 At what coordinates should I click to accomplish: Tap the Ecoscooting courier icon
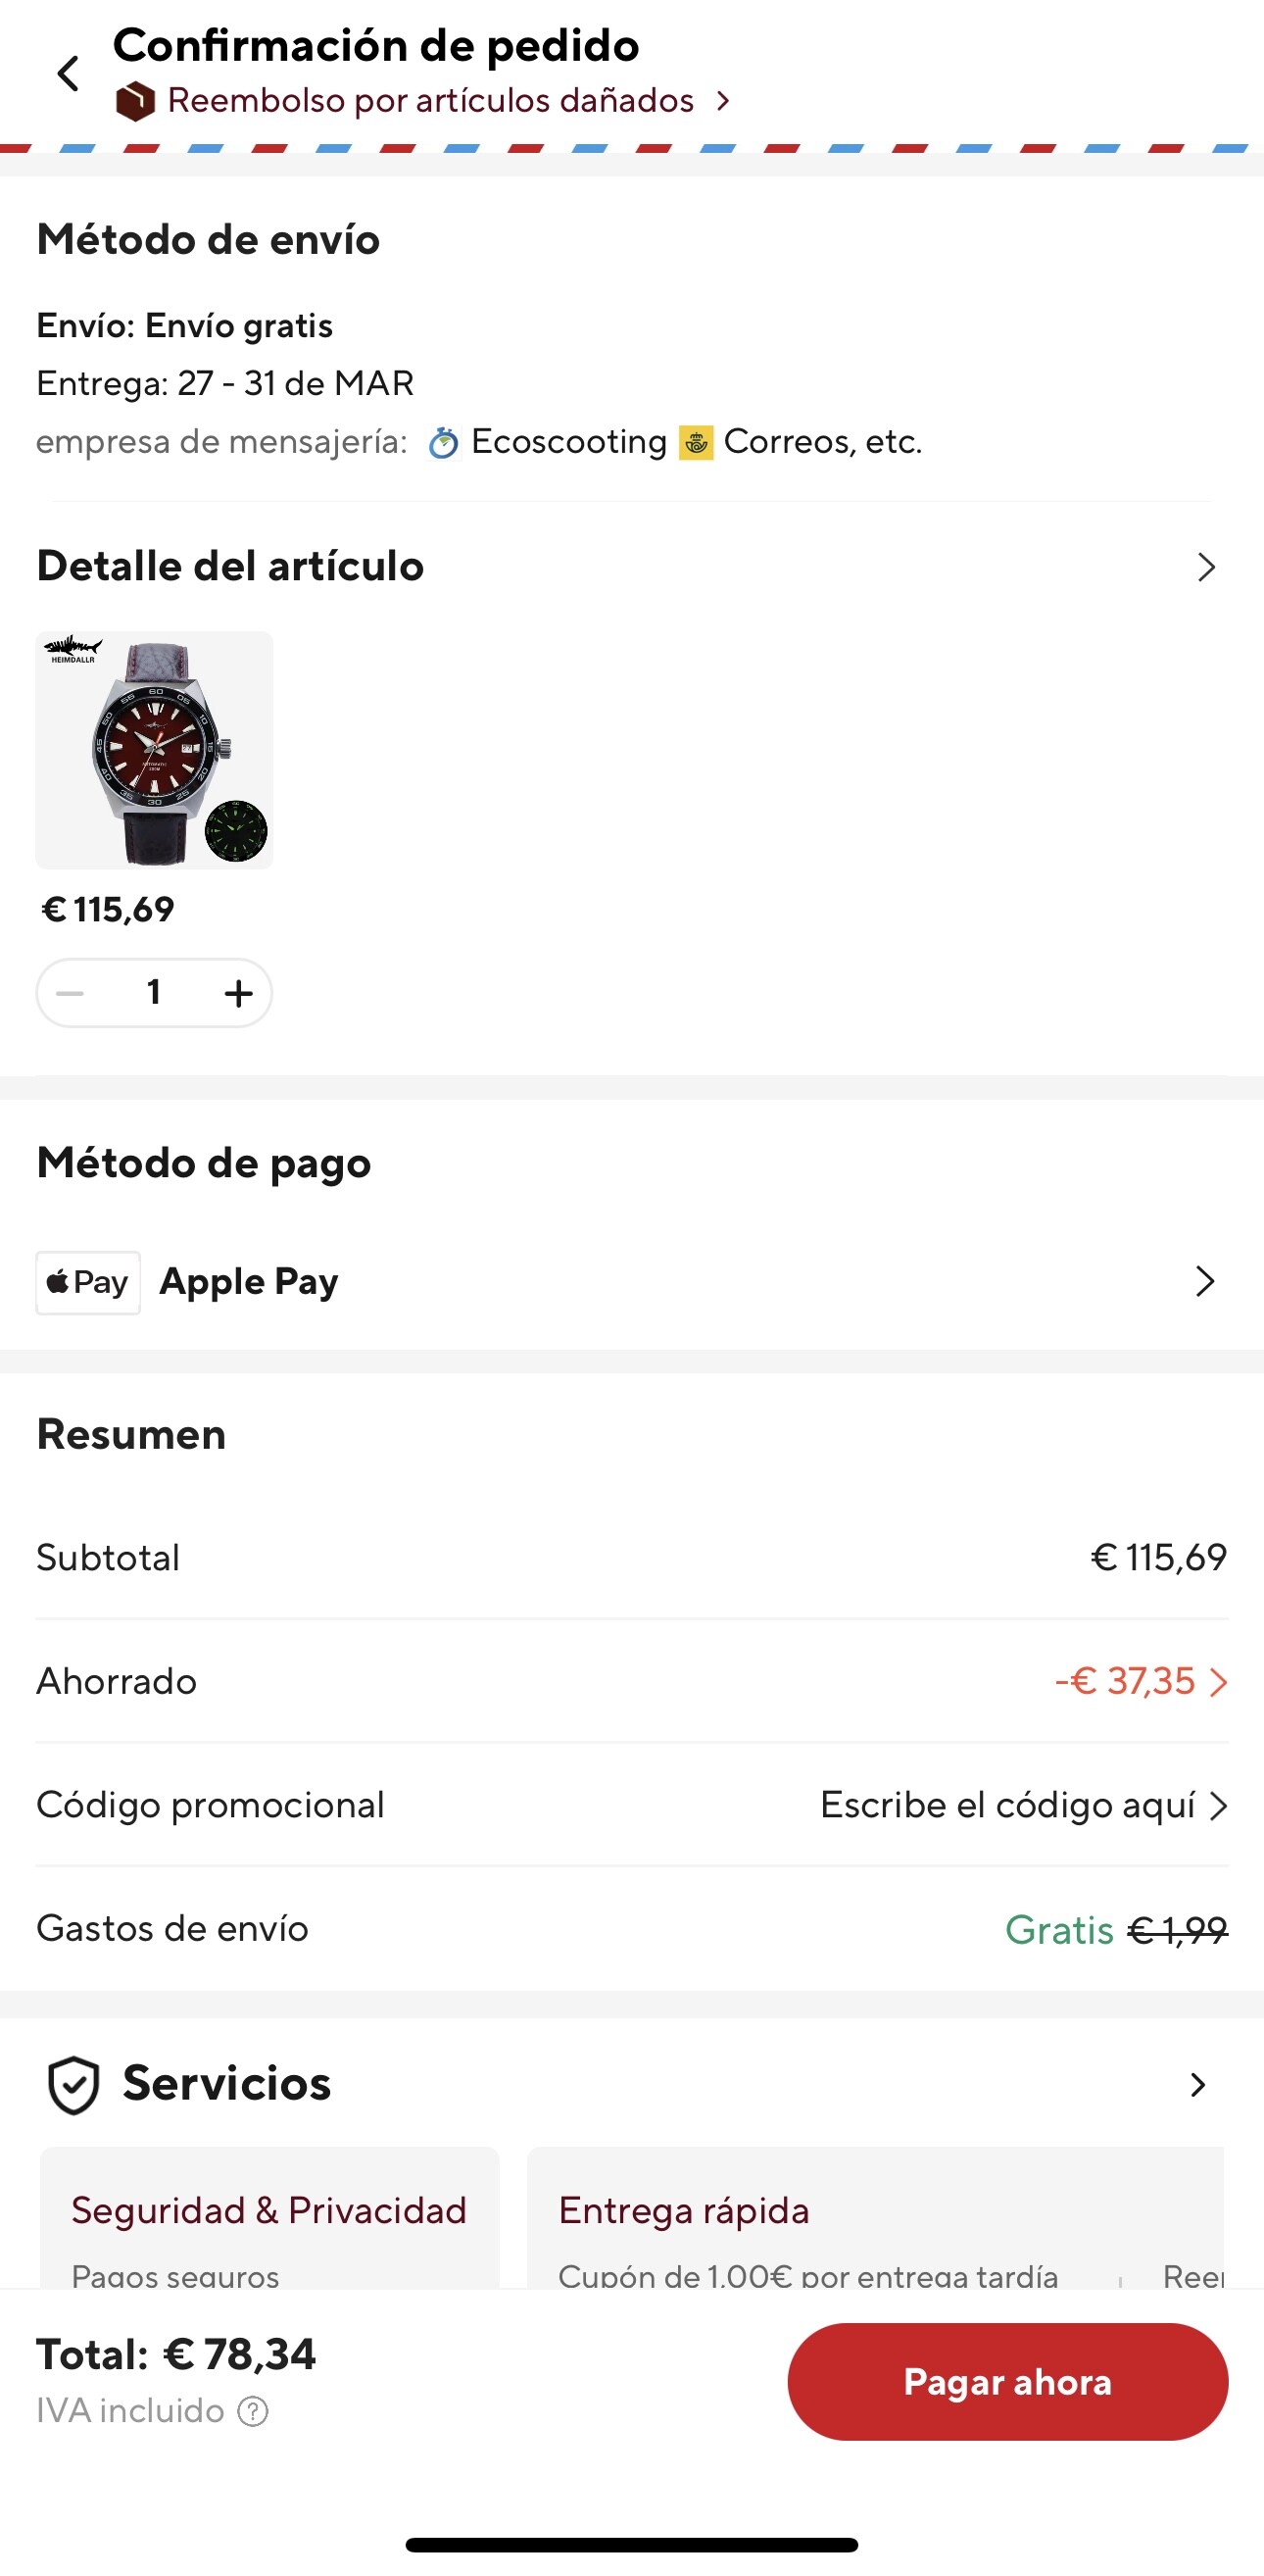point(443,442)
